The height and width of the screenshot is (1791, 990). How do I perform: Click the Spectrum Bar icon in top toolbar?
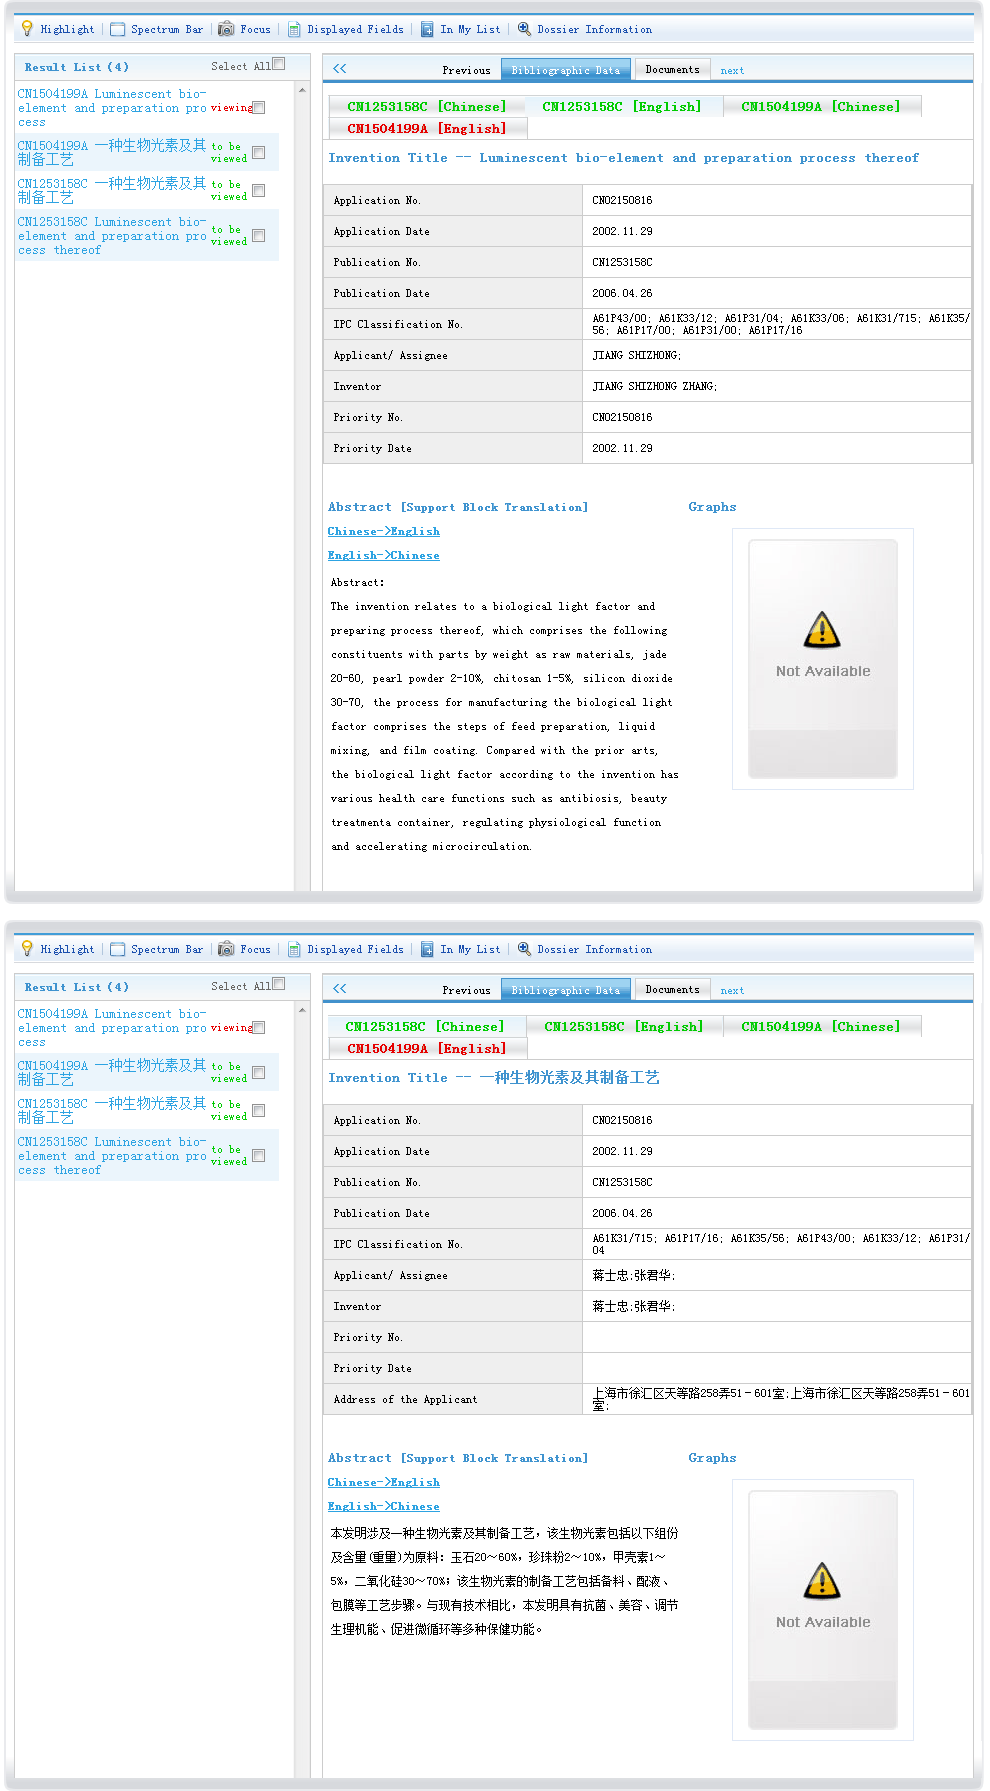pyautogui.click(x=118, y=29)
